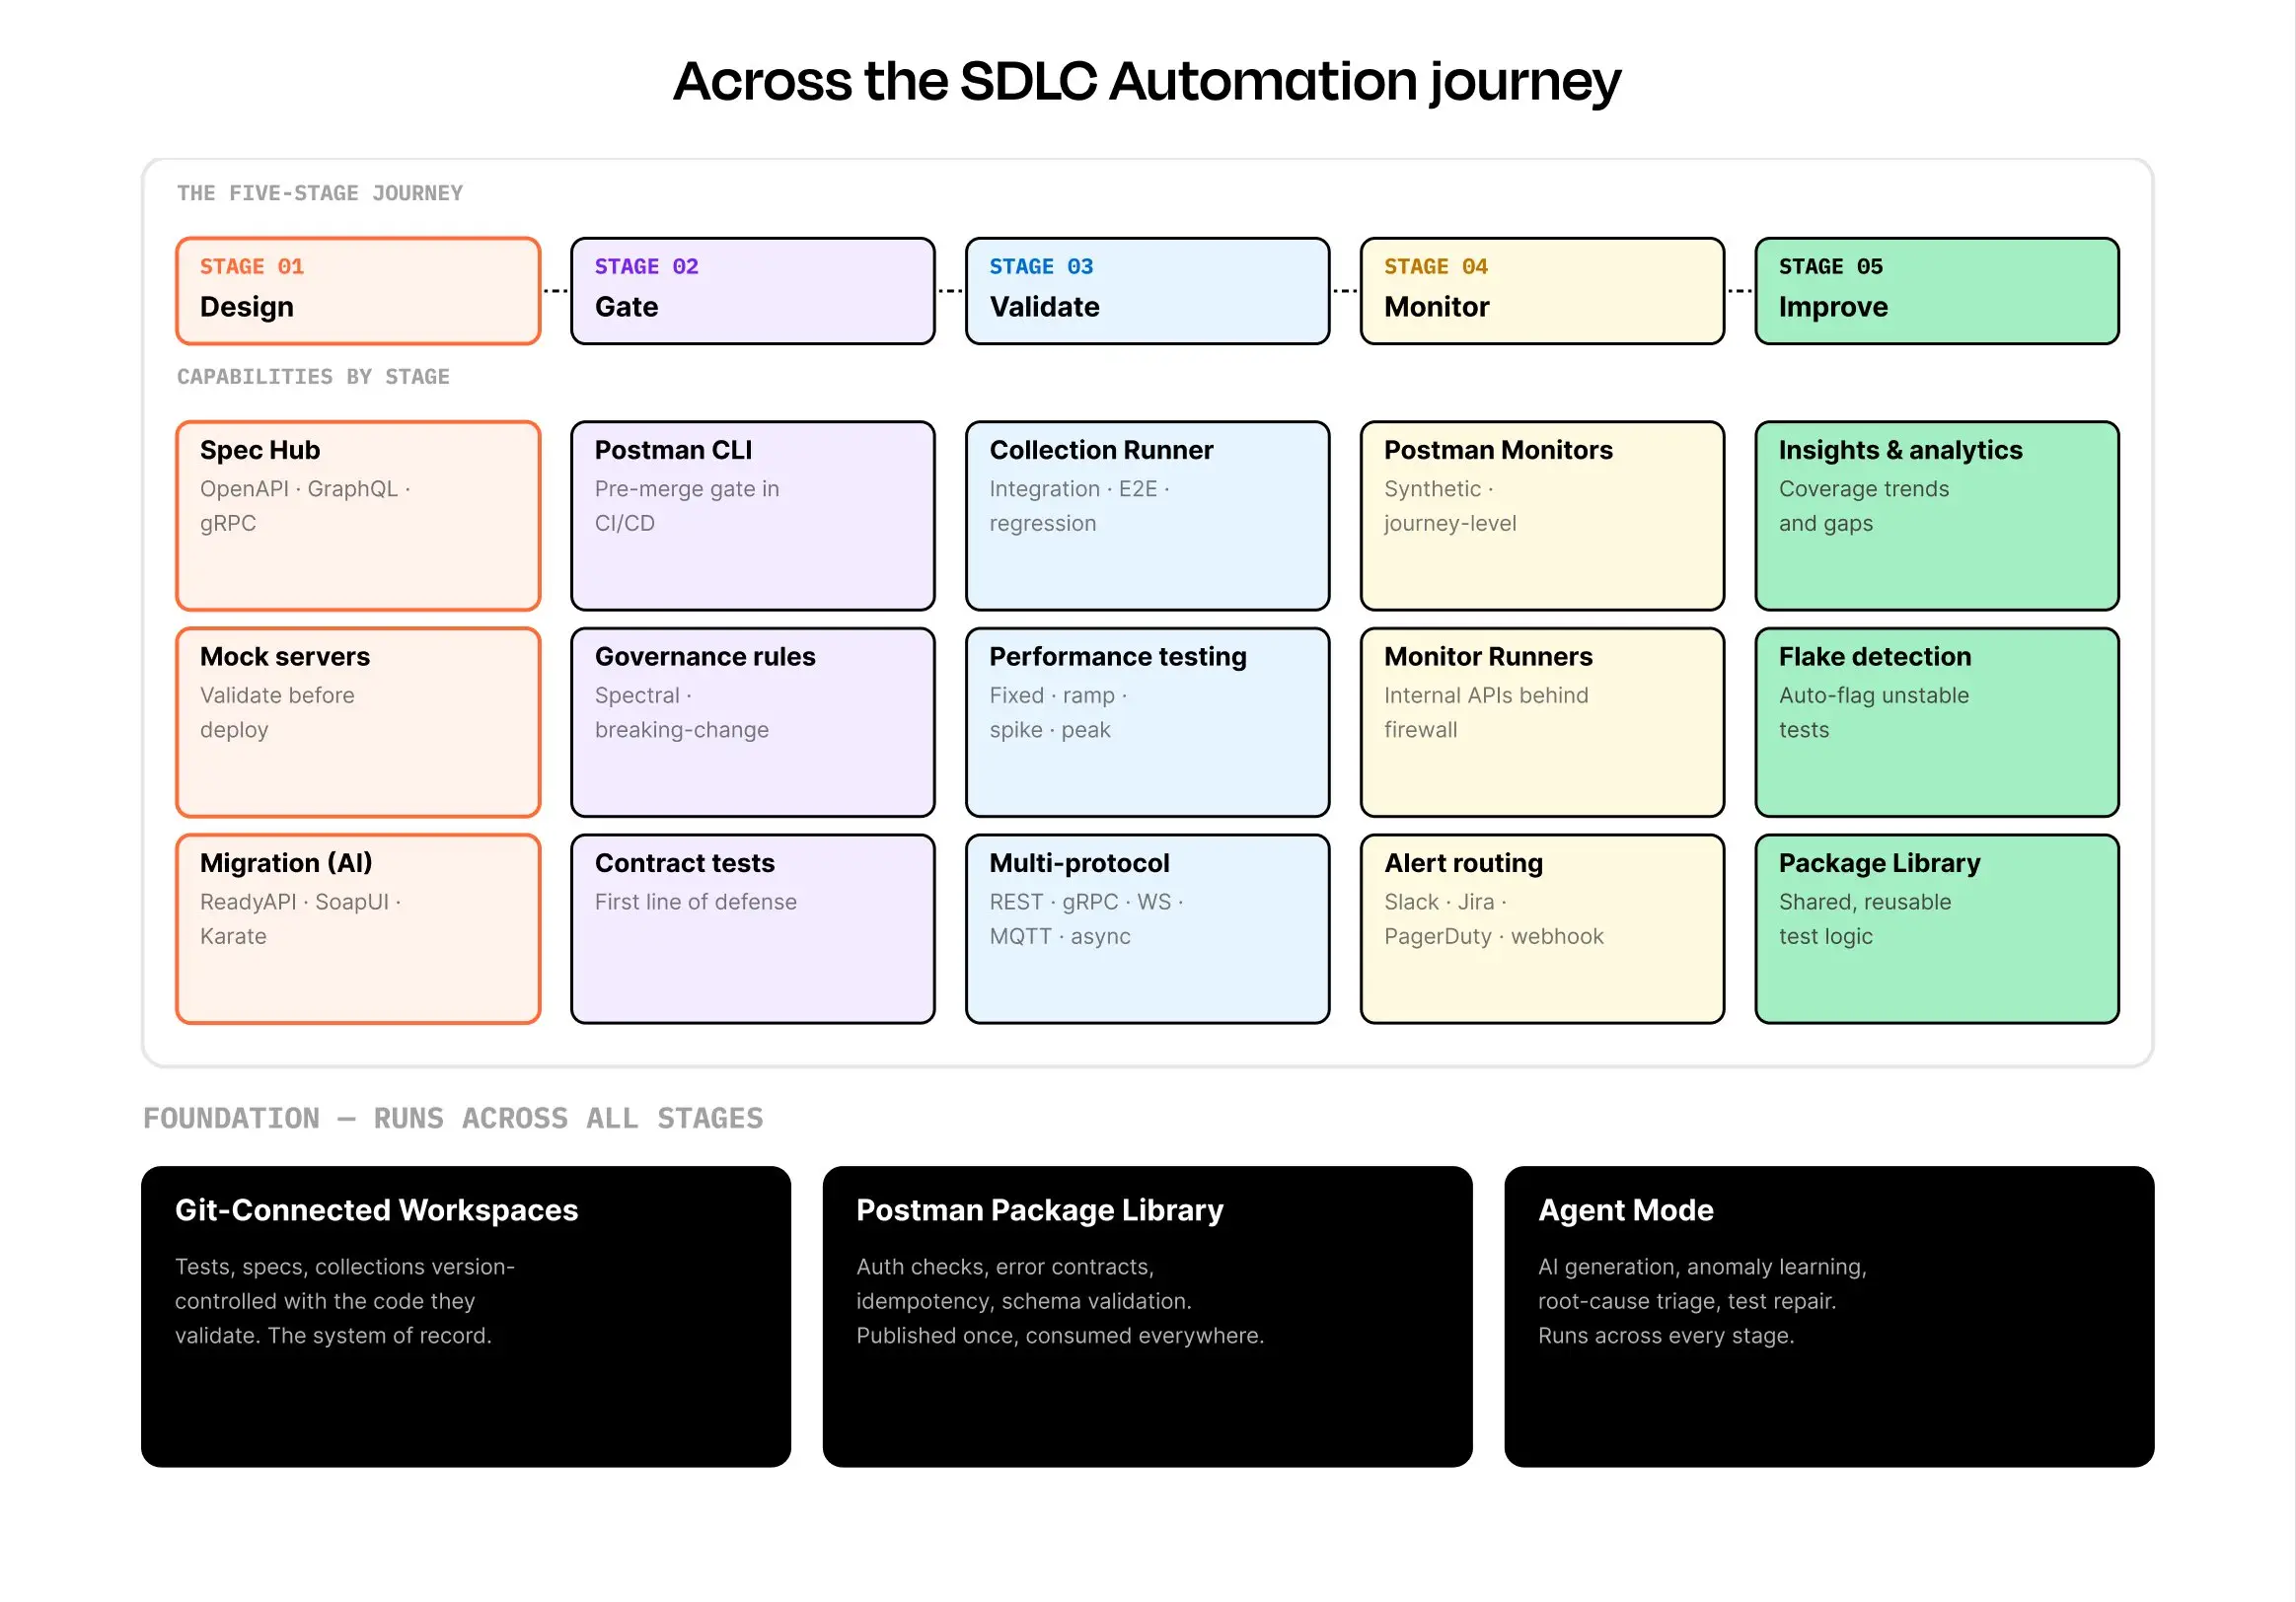This screenshot has height=1602, width=2296.
Task: Click 'Coverage trends and gaps' text
Action: [x=1864, y=506]
